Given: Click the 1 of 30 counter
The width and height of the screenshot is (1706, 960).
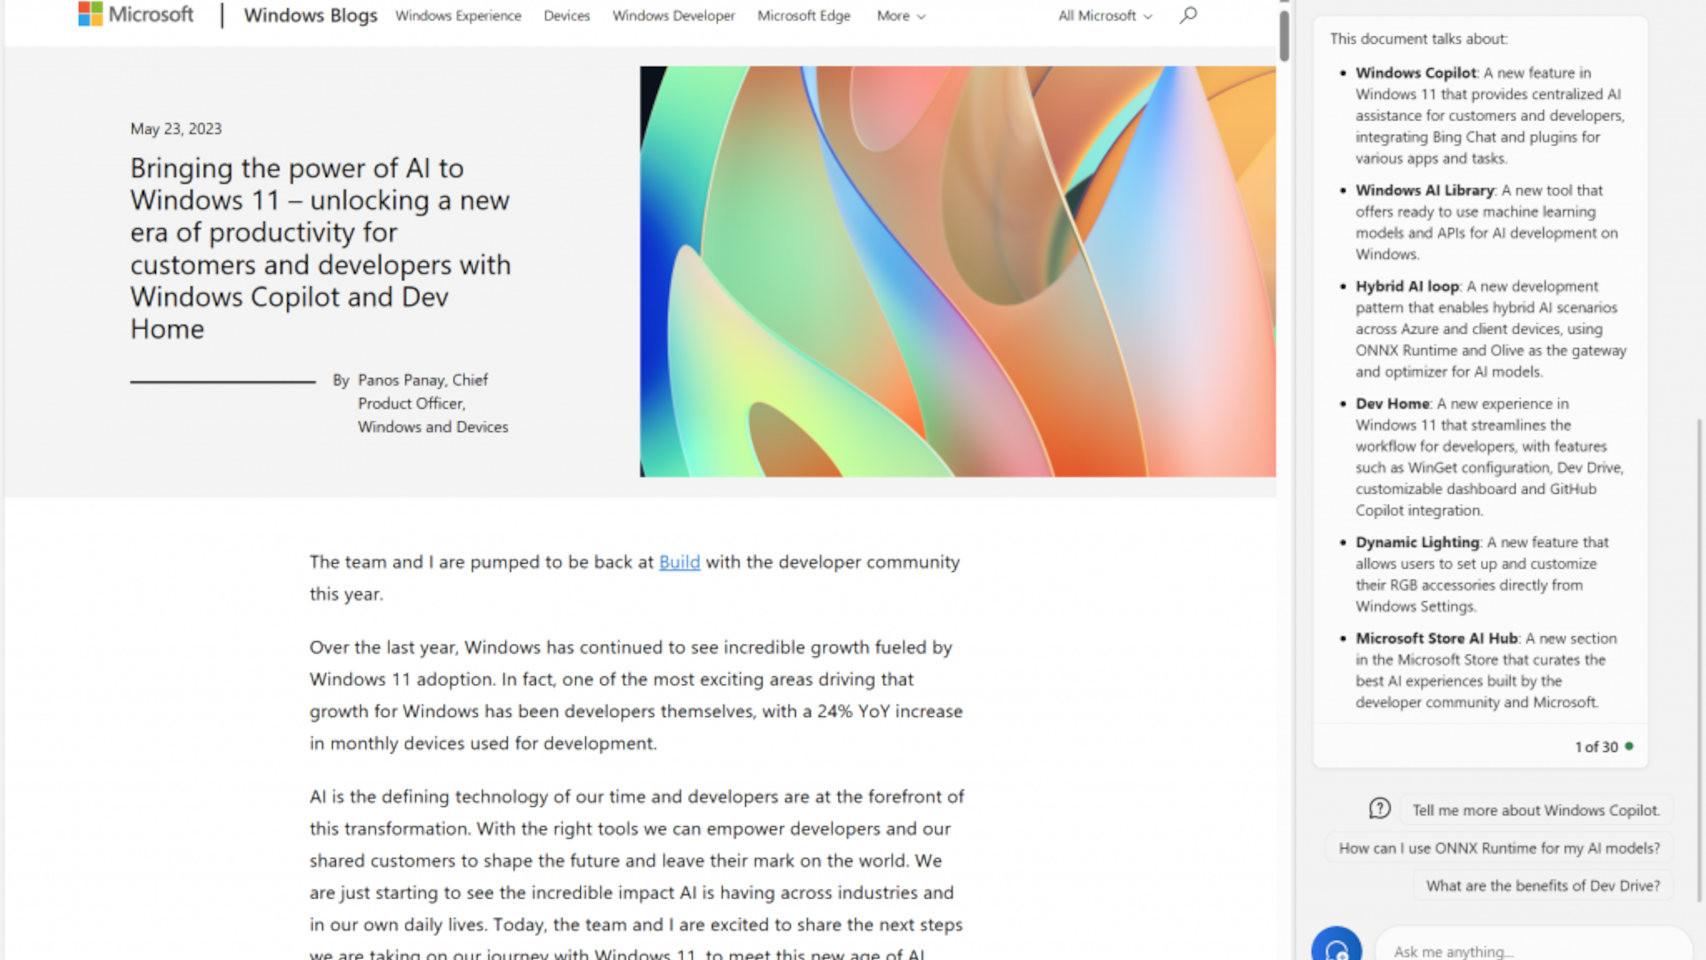Looking at the screenshot, I should tap(1596, 747).
